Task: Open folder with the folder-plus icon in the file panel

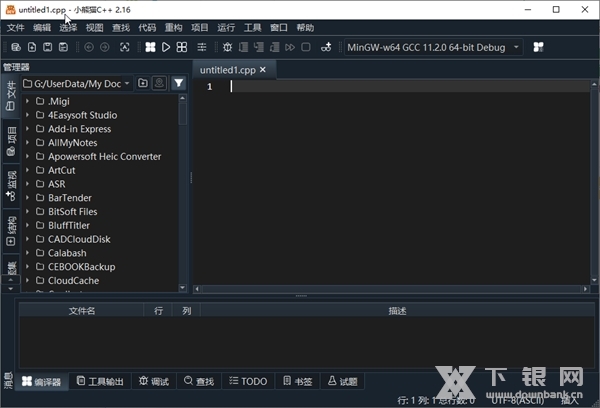Action: [x=143, y=83]
